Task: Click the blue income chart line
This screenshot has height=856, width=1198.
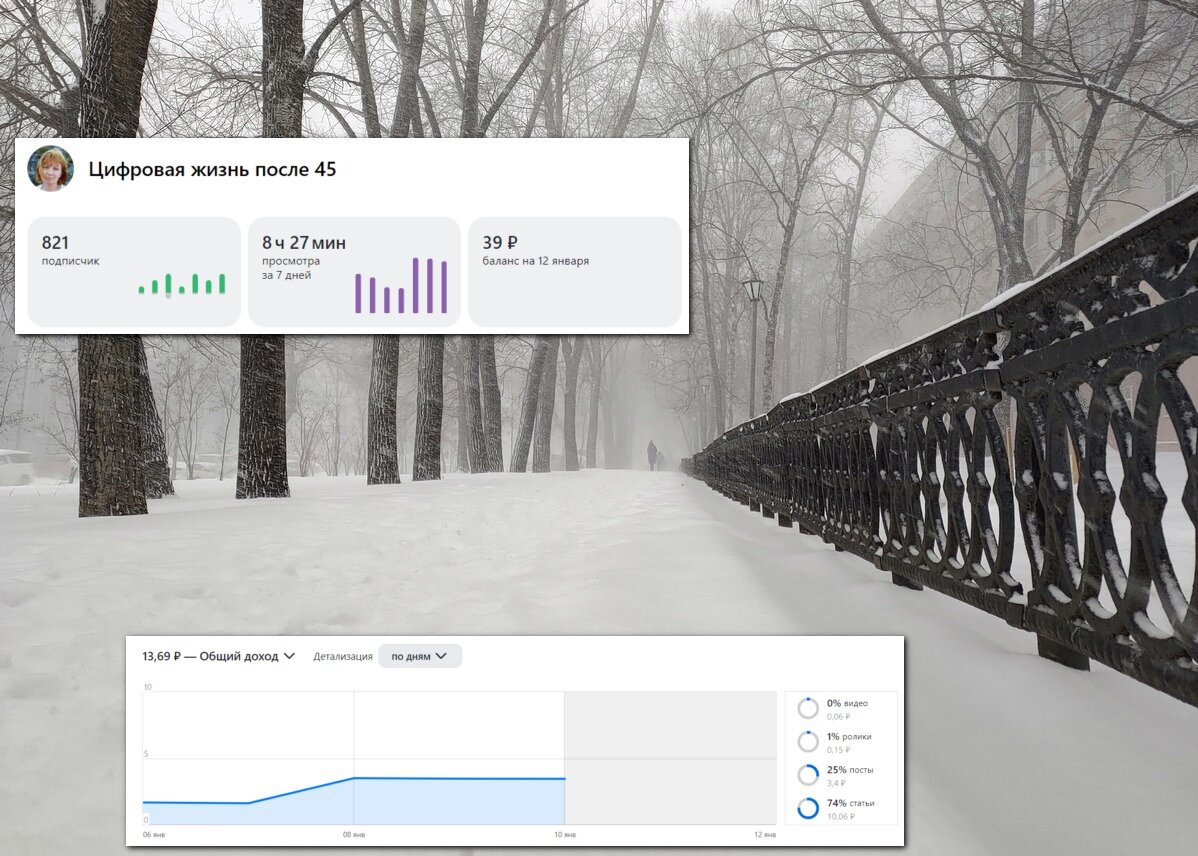Action: (x=354, y=790)
